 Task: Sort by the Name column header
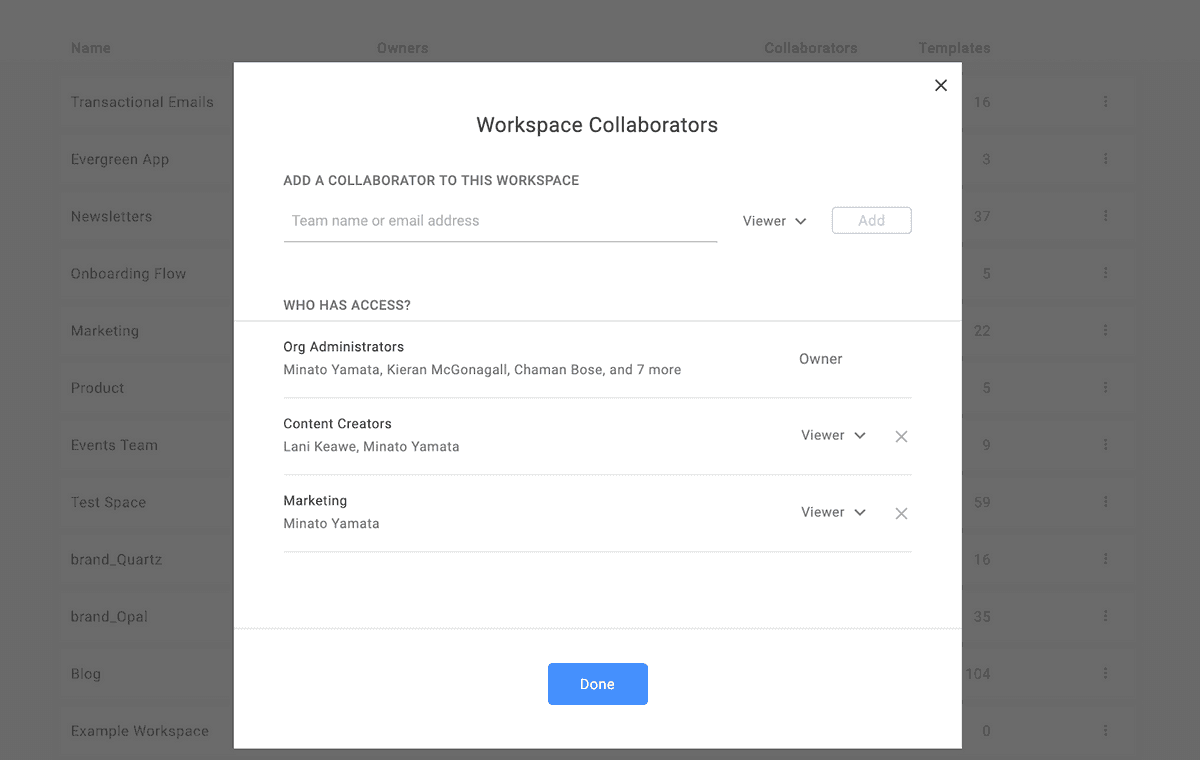click(90, 48)
